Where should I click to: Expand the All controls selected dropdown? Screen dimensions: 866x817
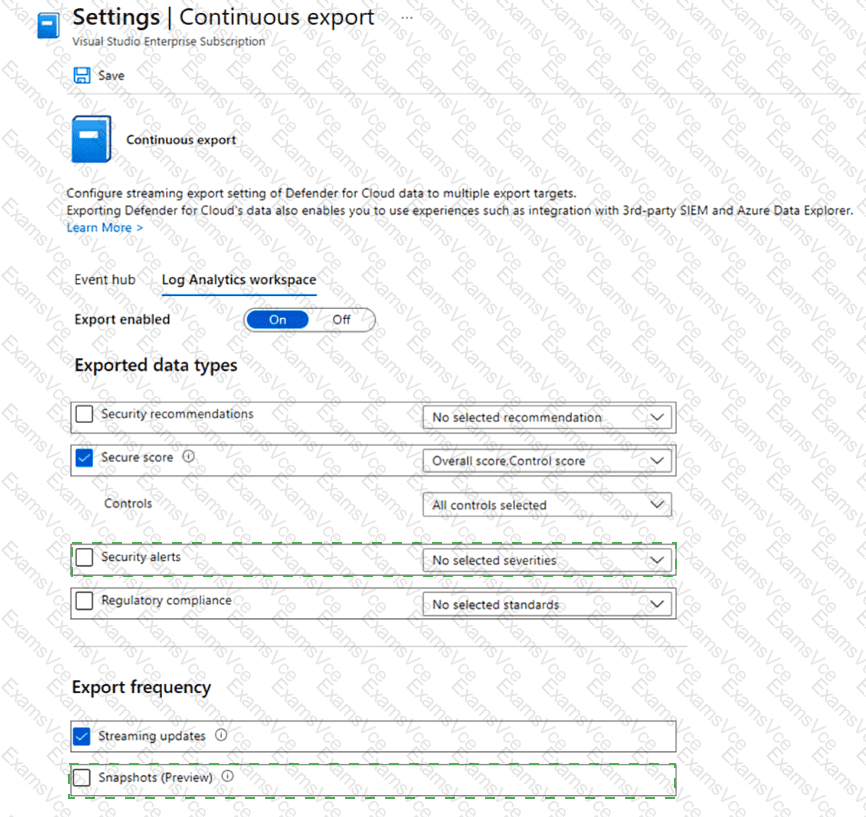pyautogui.click(x=546, y=505)
